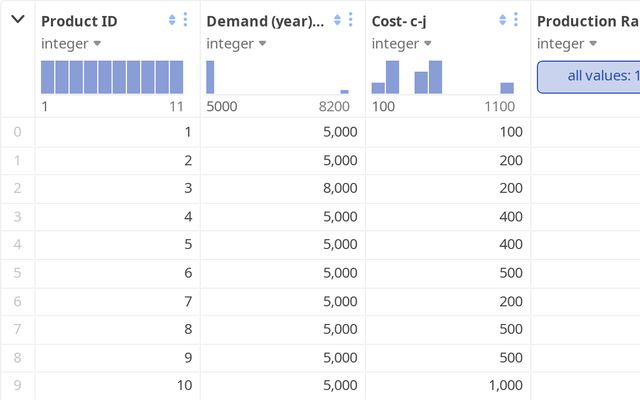This screenshot has width=640, height=400.
Task: Select the Product ID histogram chart
Action: (x=112, y=77)
